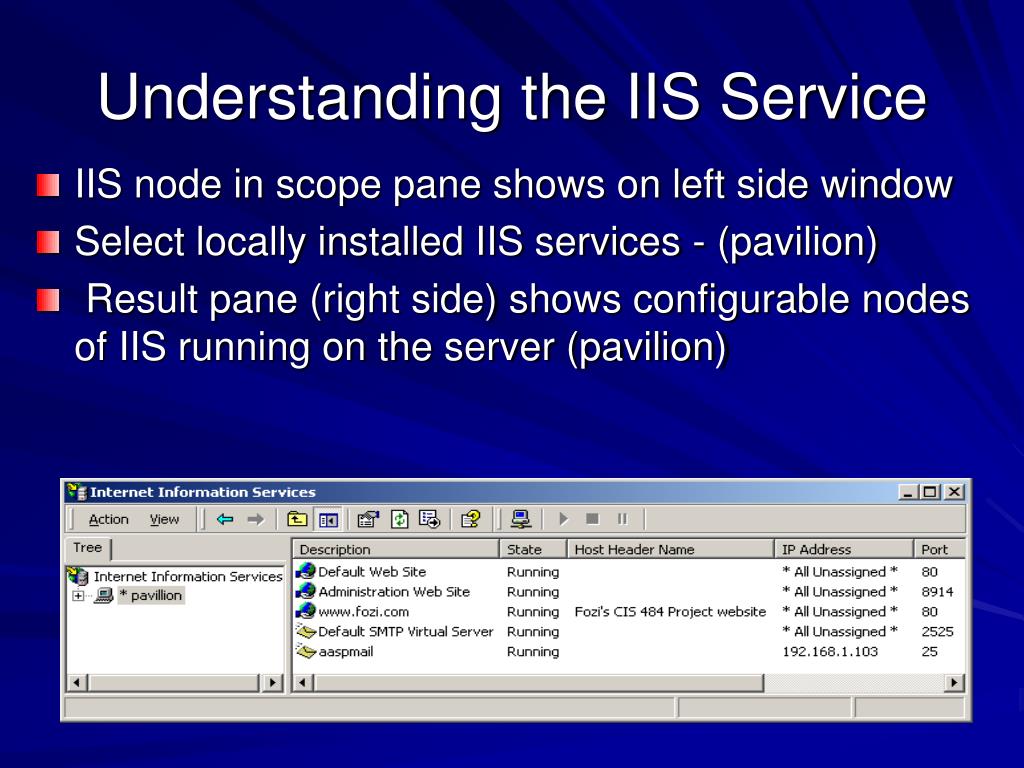Click the pavillion computer icon in tree
The width and height of the screenshot is (1024, 768).
click(103, 595)
